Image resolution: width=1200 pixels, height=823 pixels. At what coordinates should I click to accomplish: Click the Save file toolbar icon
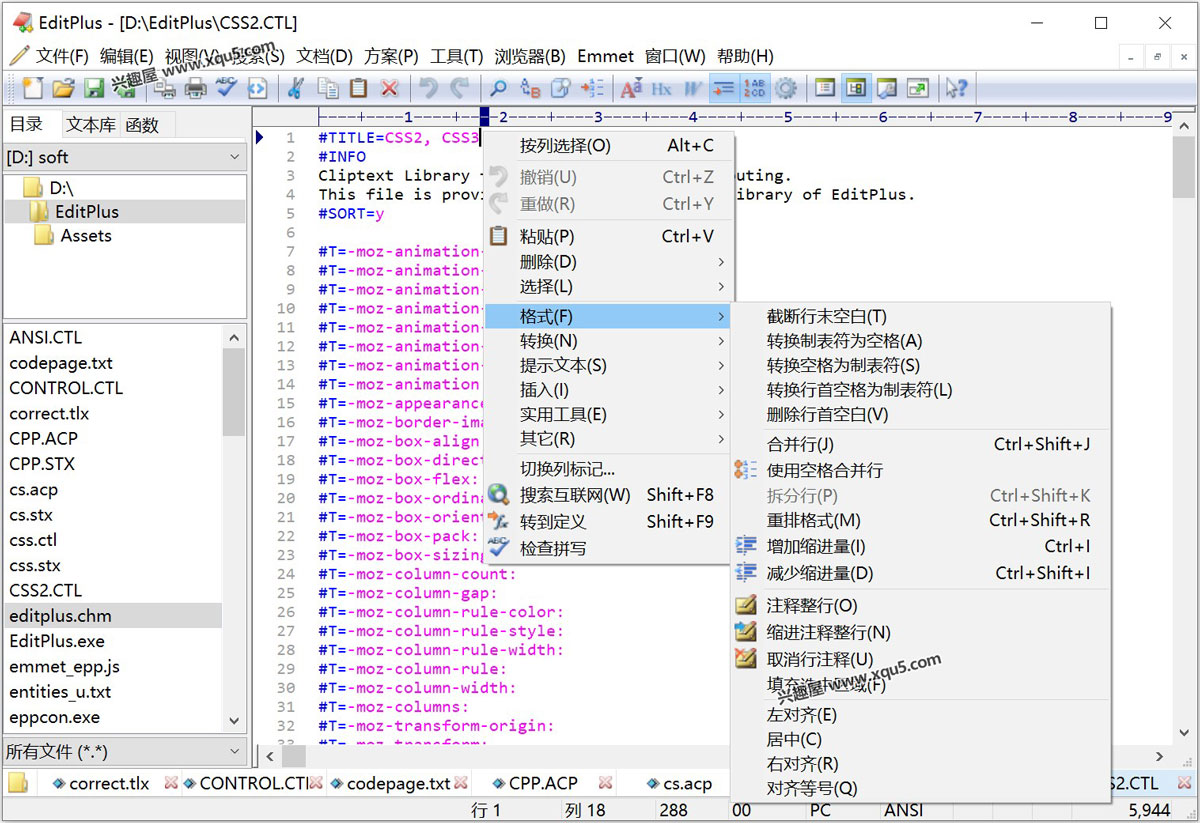click(94, 88)
